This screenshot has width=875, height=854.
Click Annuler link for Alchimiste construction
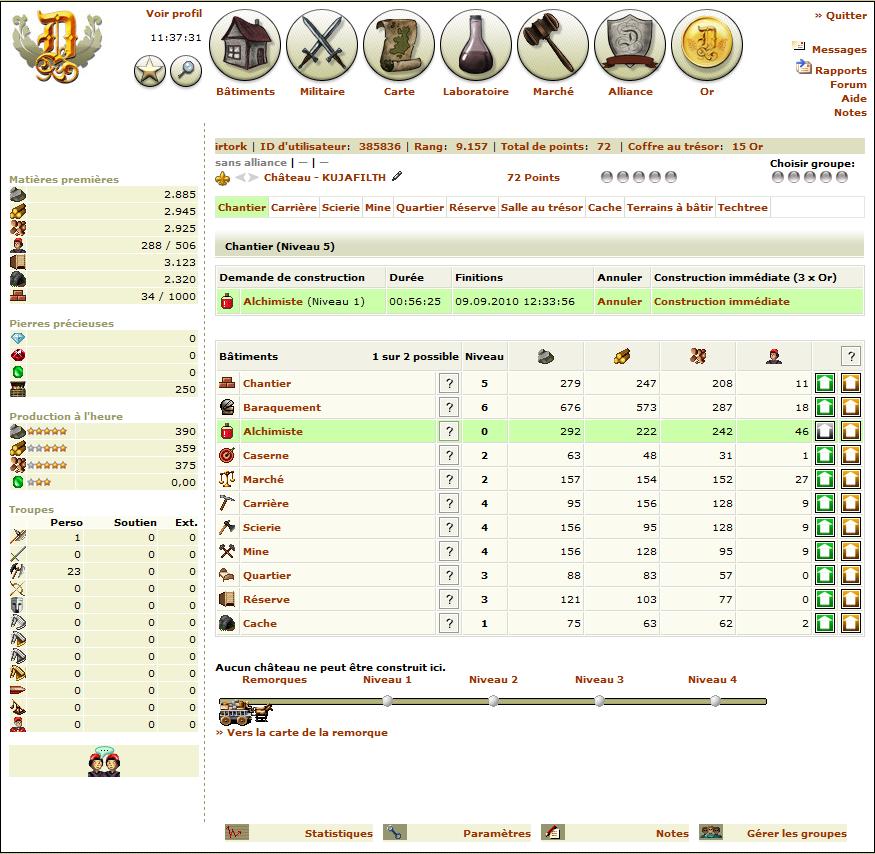click(x=619, y=301)
